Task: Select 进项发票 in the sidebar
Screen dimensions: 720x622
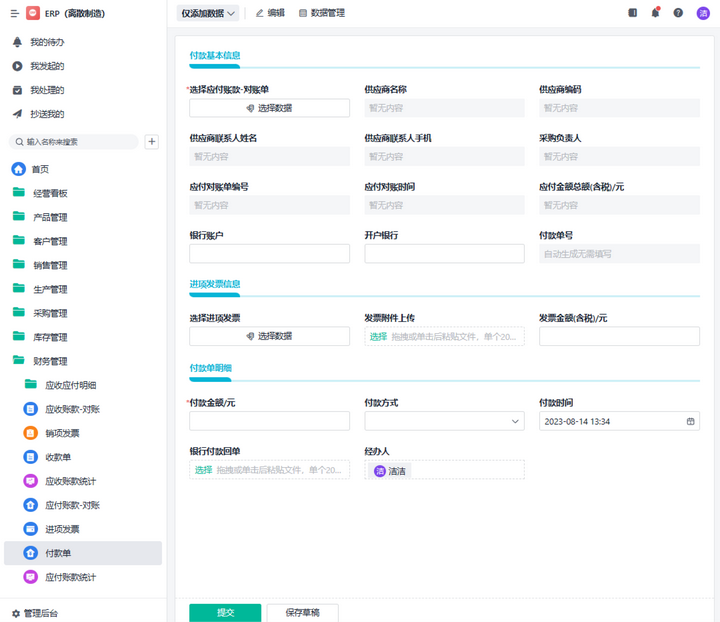Action: pyautogui.click(x=62, y=529)
